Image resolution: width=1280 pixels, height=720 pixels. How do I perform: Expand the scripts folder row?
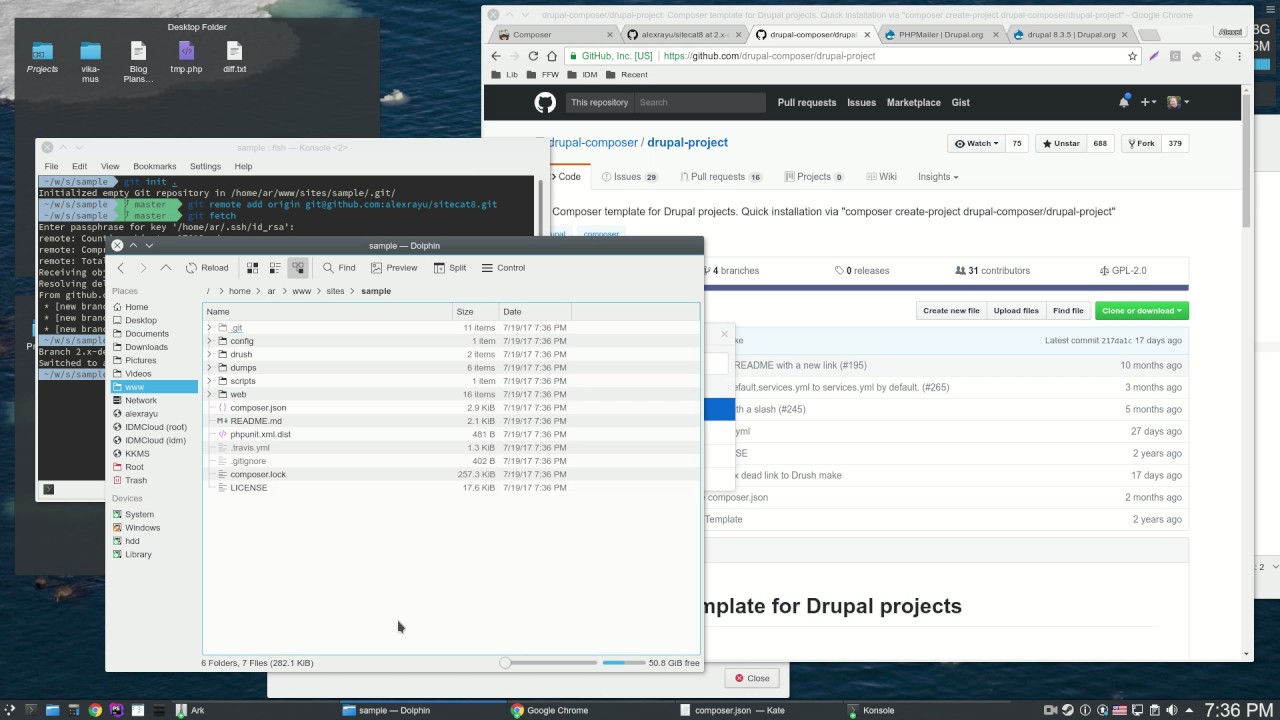[210, 381]
